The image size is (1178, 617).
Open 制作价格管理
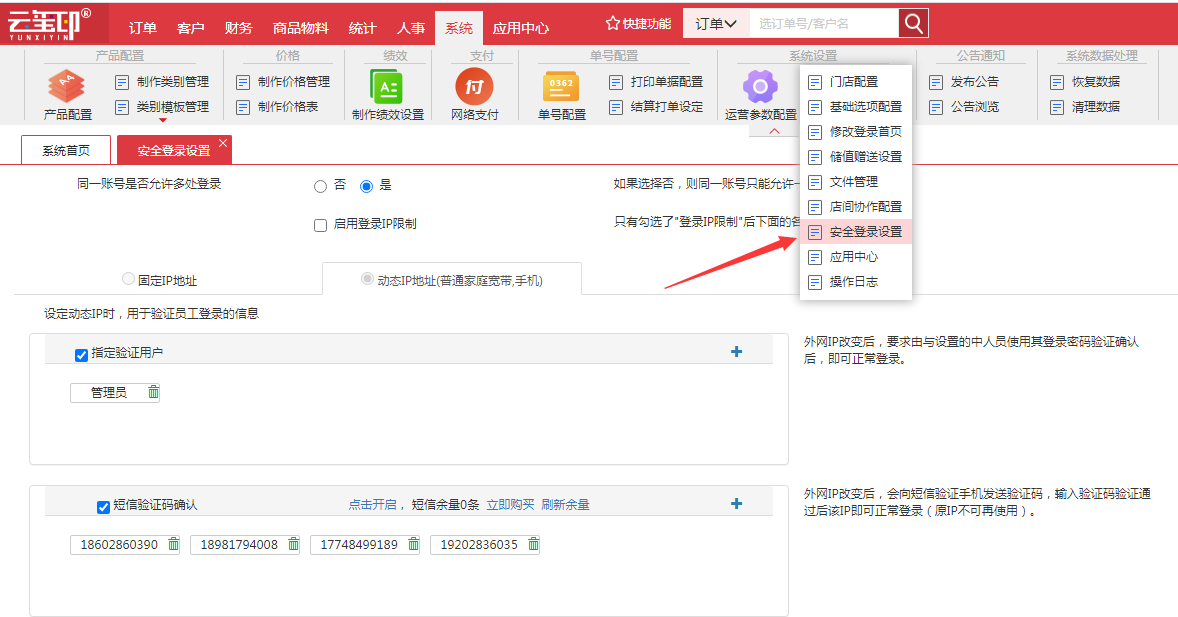click(x=283, y=82)
